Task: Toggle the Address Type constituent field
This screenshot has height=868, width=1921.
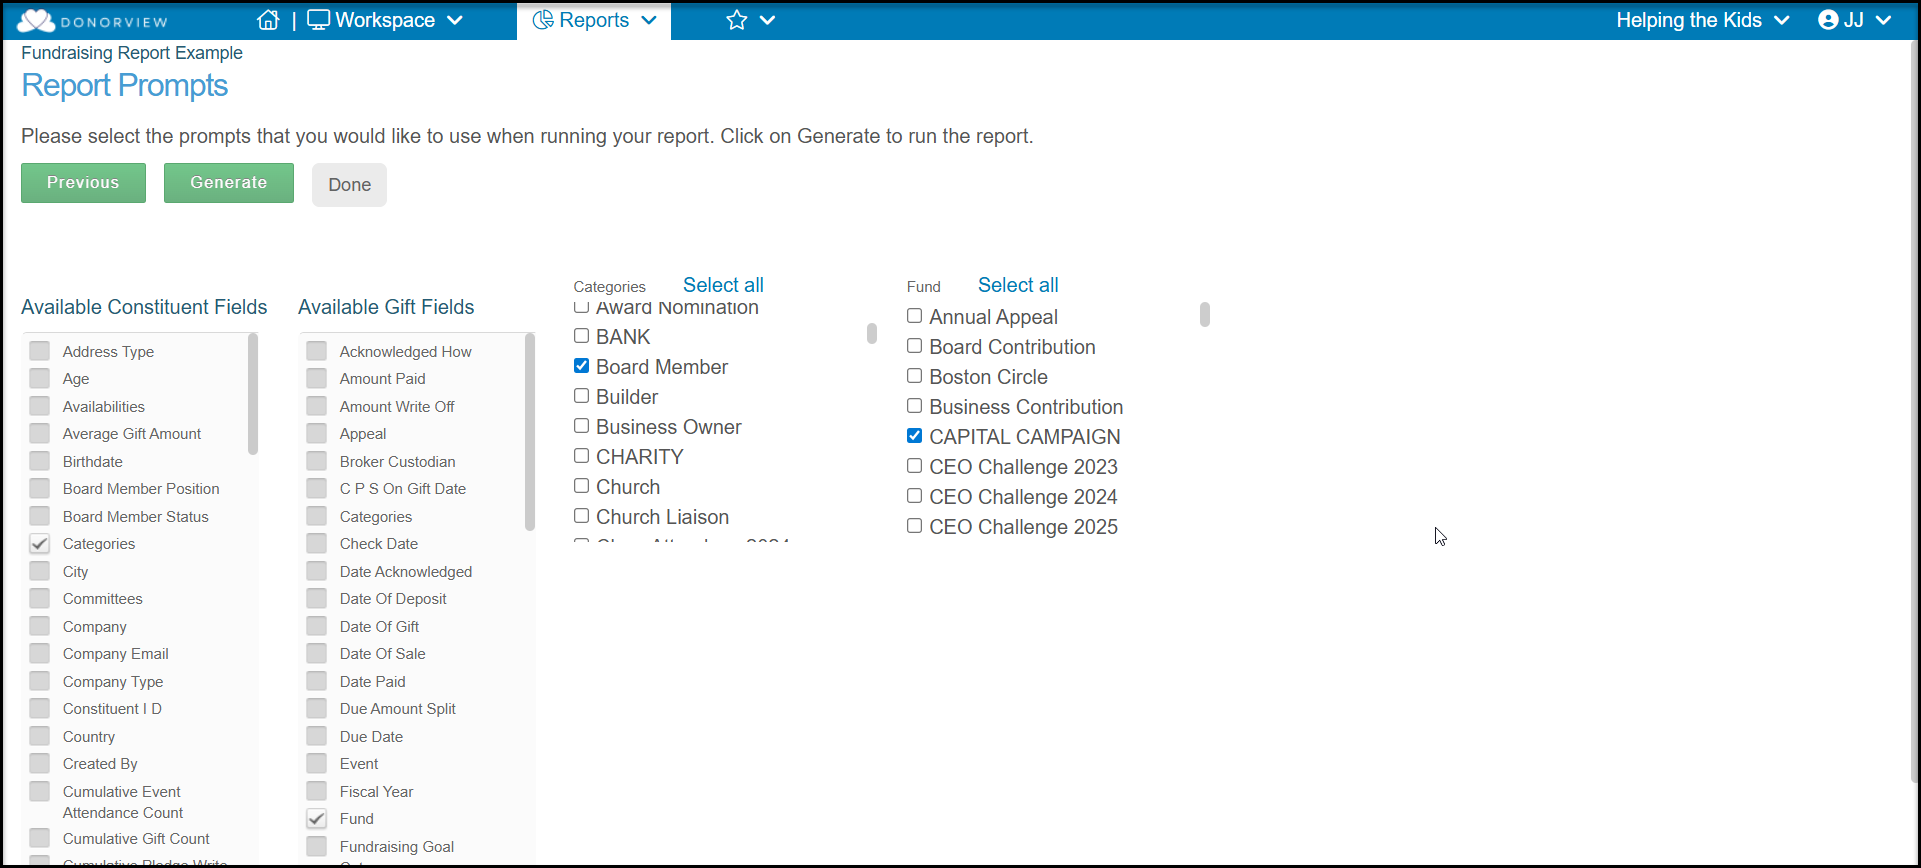Action: point(39,351)
